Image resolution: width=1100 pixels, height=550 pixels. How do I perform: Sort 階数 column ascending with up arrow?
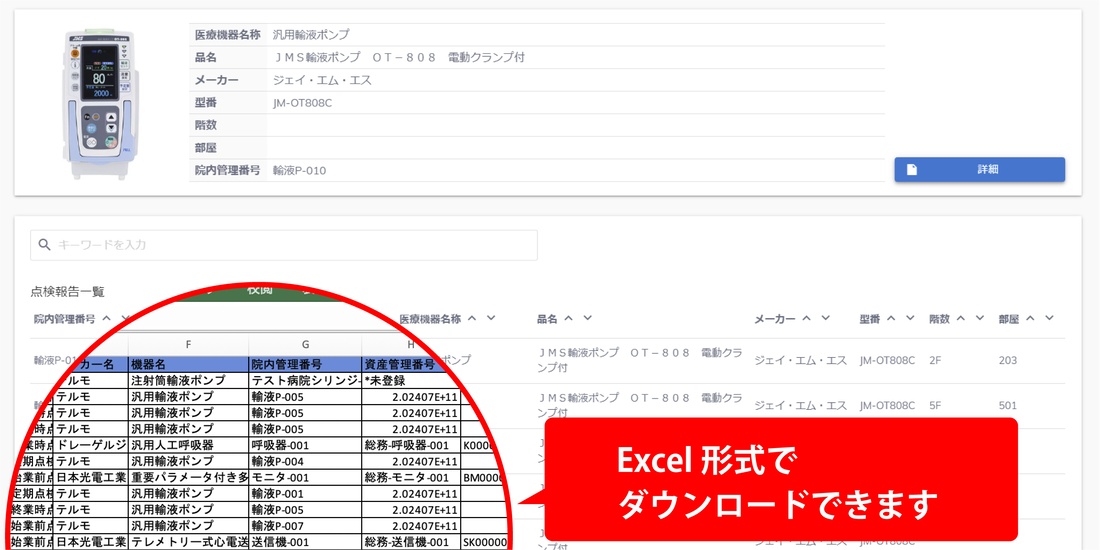pyautogui.click(x=961, y=318)
